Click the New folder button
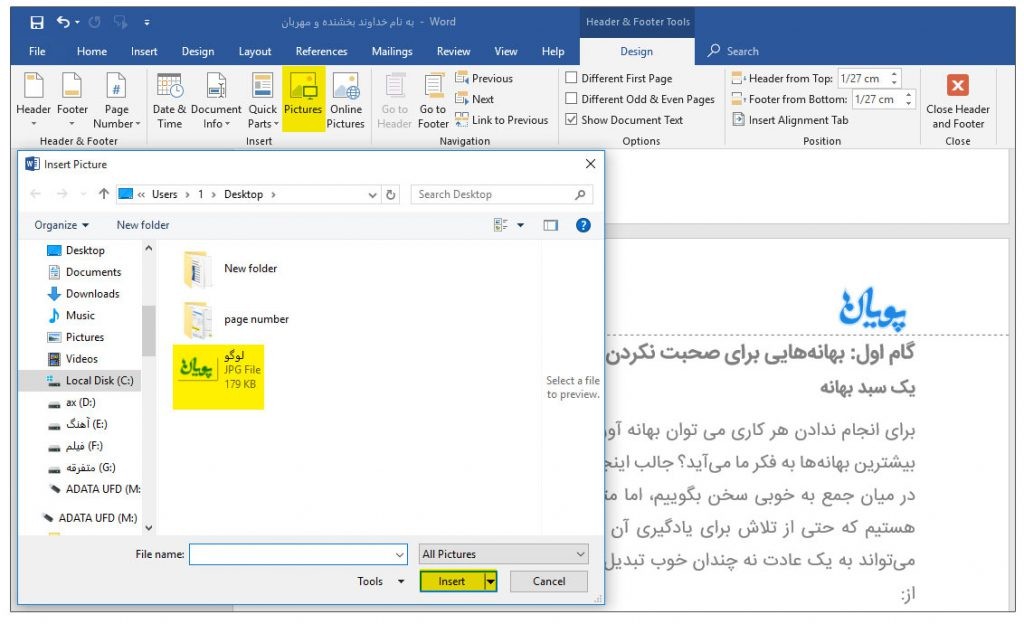Screen dimensions: 1024x624 click(x=143, y=225)
